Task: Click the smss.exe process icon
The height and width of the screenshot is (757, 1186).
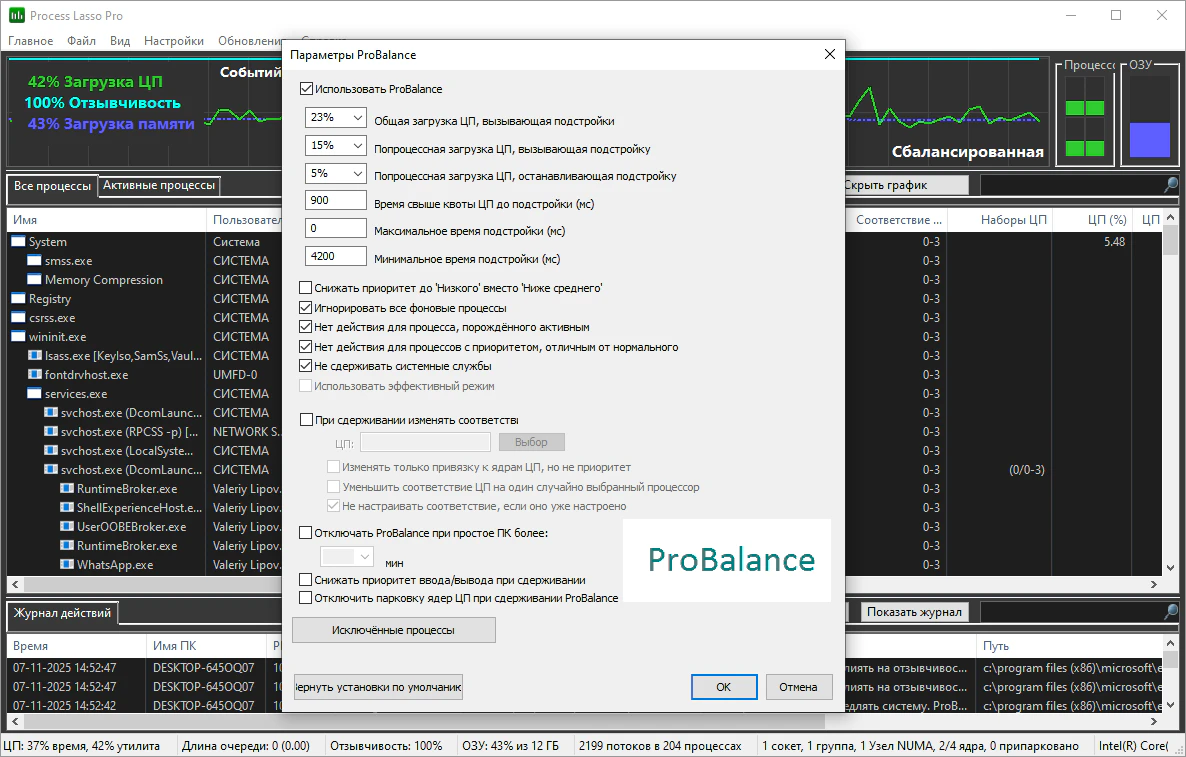Action: [34, 260]
